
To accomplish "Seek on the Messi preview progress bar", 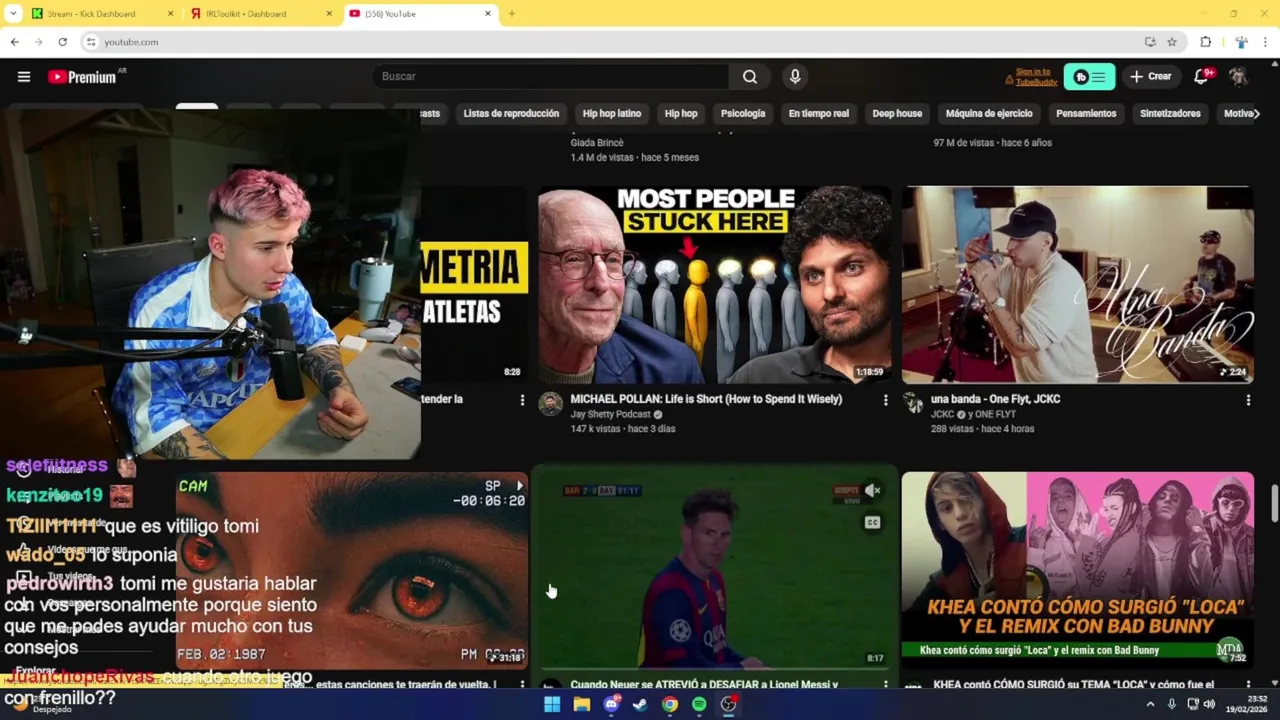I will (x=714, y=668).
